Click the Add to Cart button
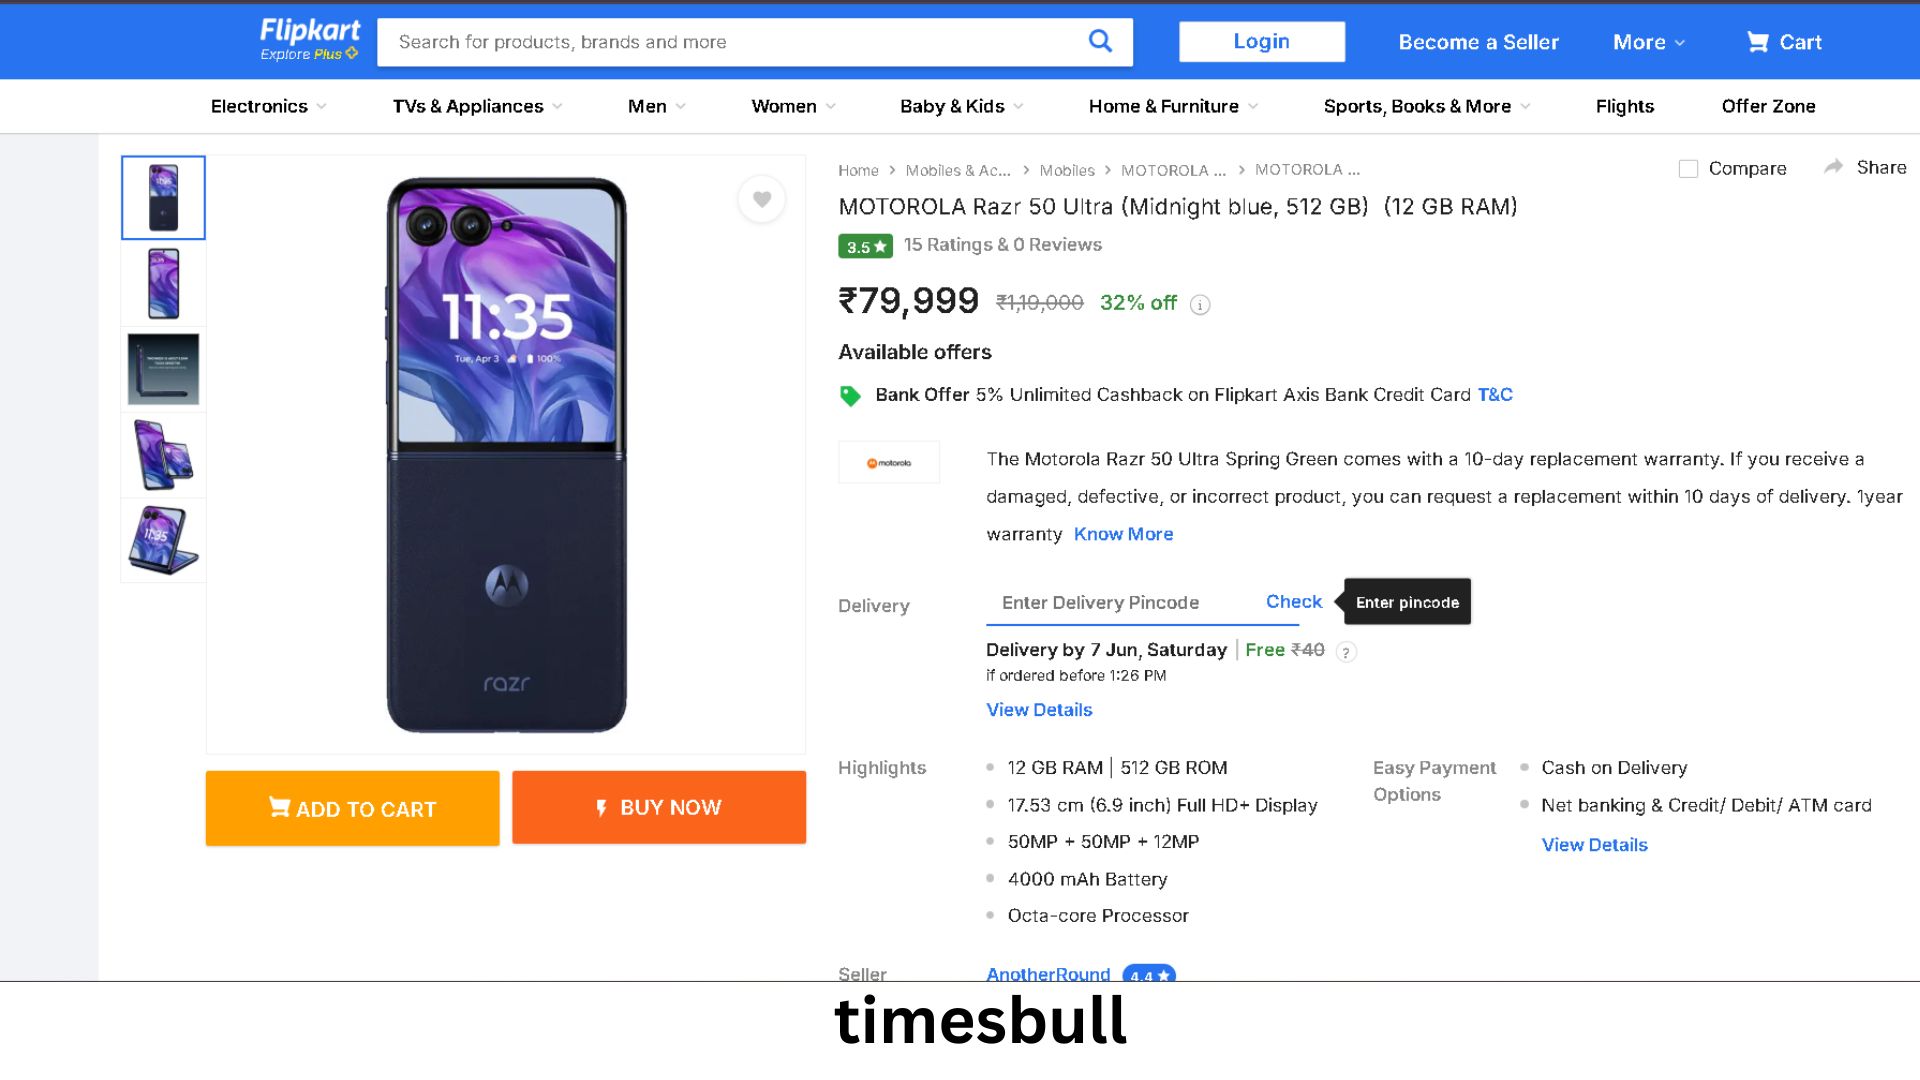Viewport: 1920px width, 1080px height. (x=352, y=808)
